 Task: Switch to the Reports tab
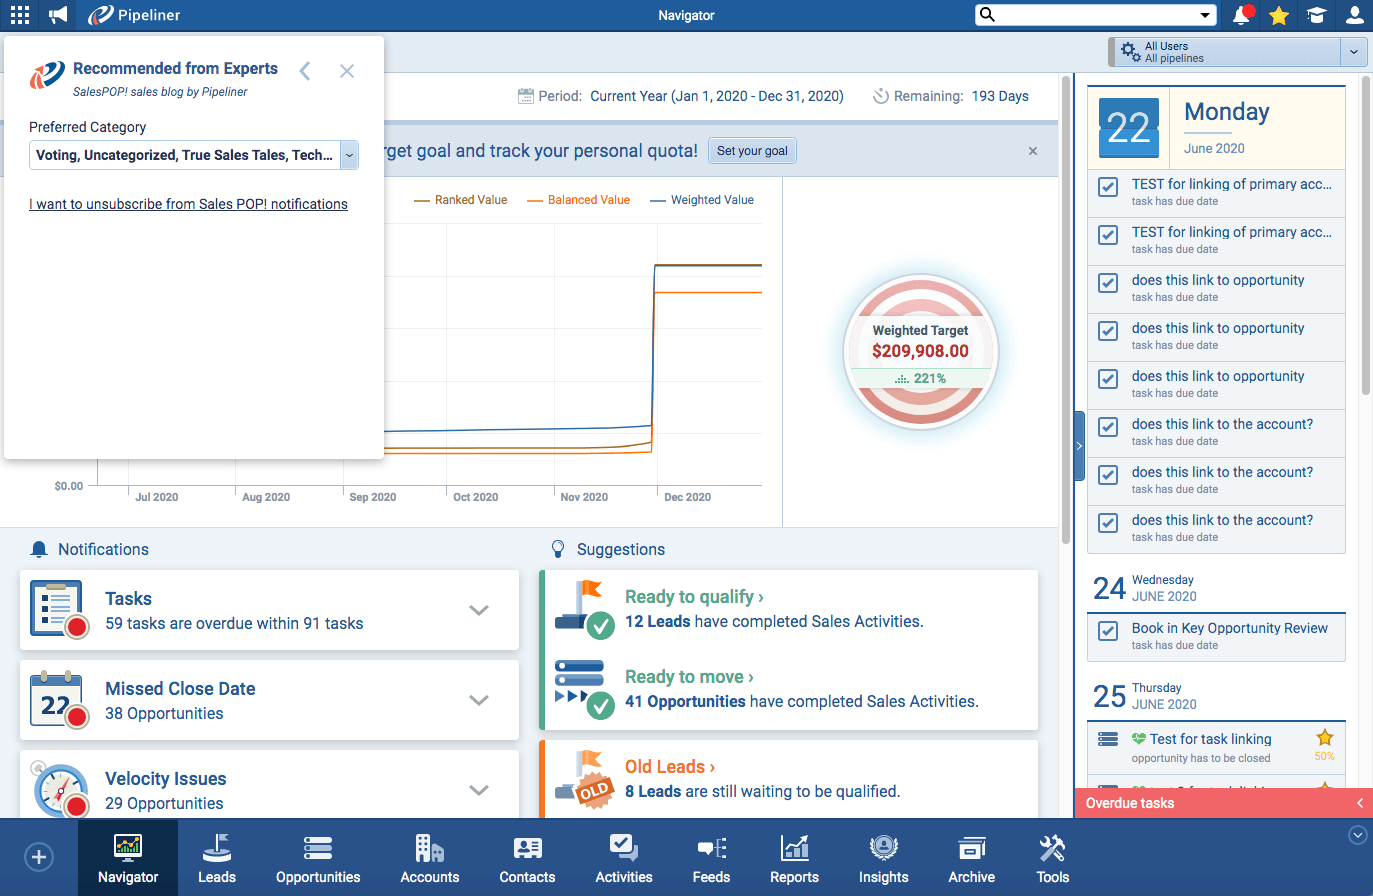(794, 858)
